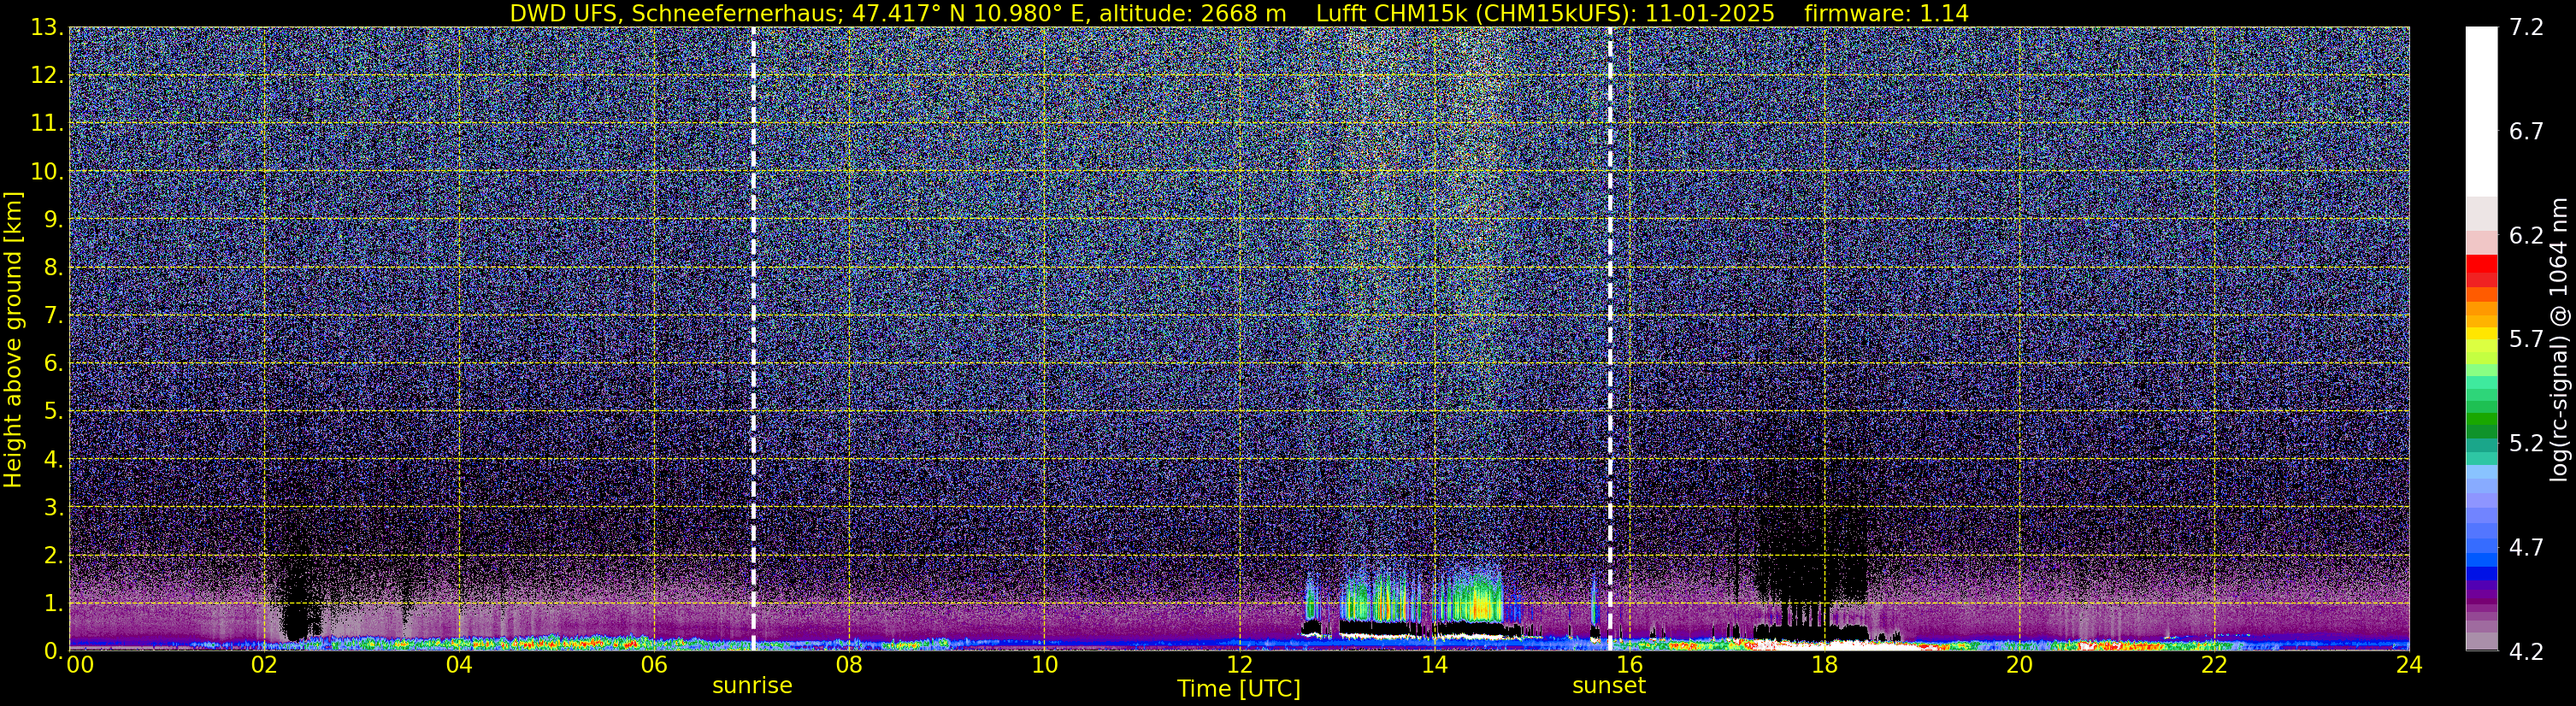Click the '11.' height axis tick label
This screenshot has width=2576, height=706.
click(x=47, y=124)
